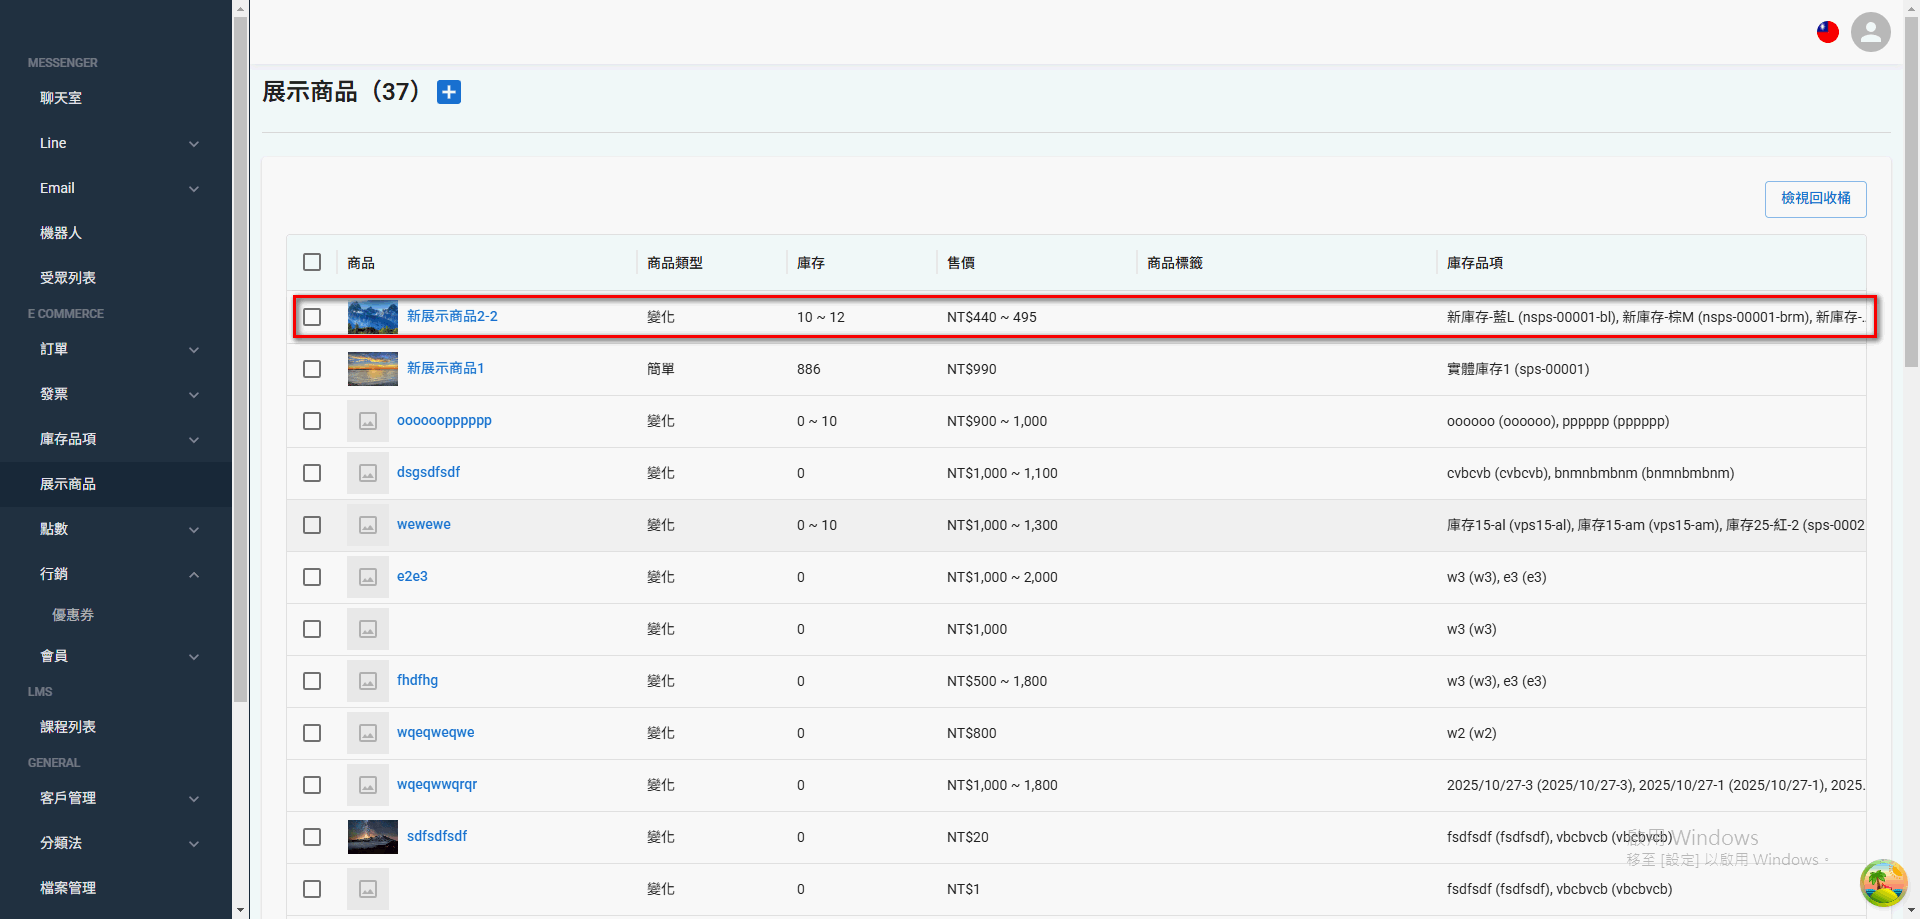This screenshot has width=1920, height=919.
Task: Open the ooooopppppp product link
Action: (444, 420)
